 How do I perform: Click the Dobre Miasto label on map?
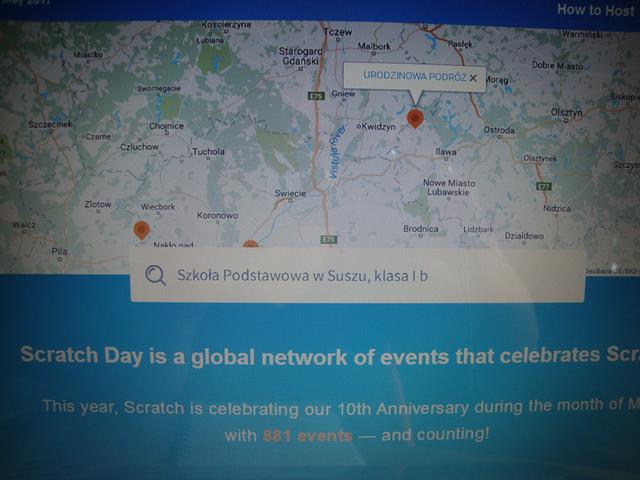558,65
